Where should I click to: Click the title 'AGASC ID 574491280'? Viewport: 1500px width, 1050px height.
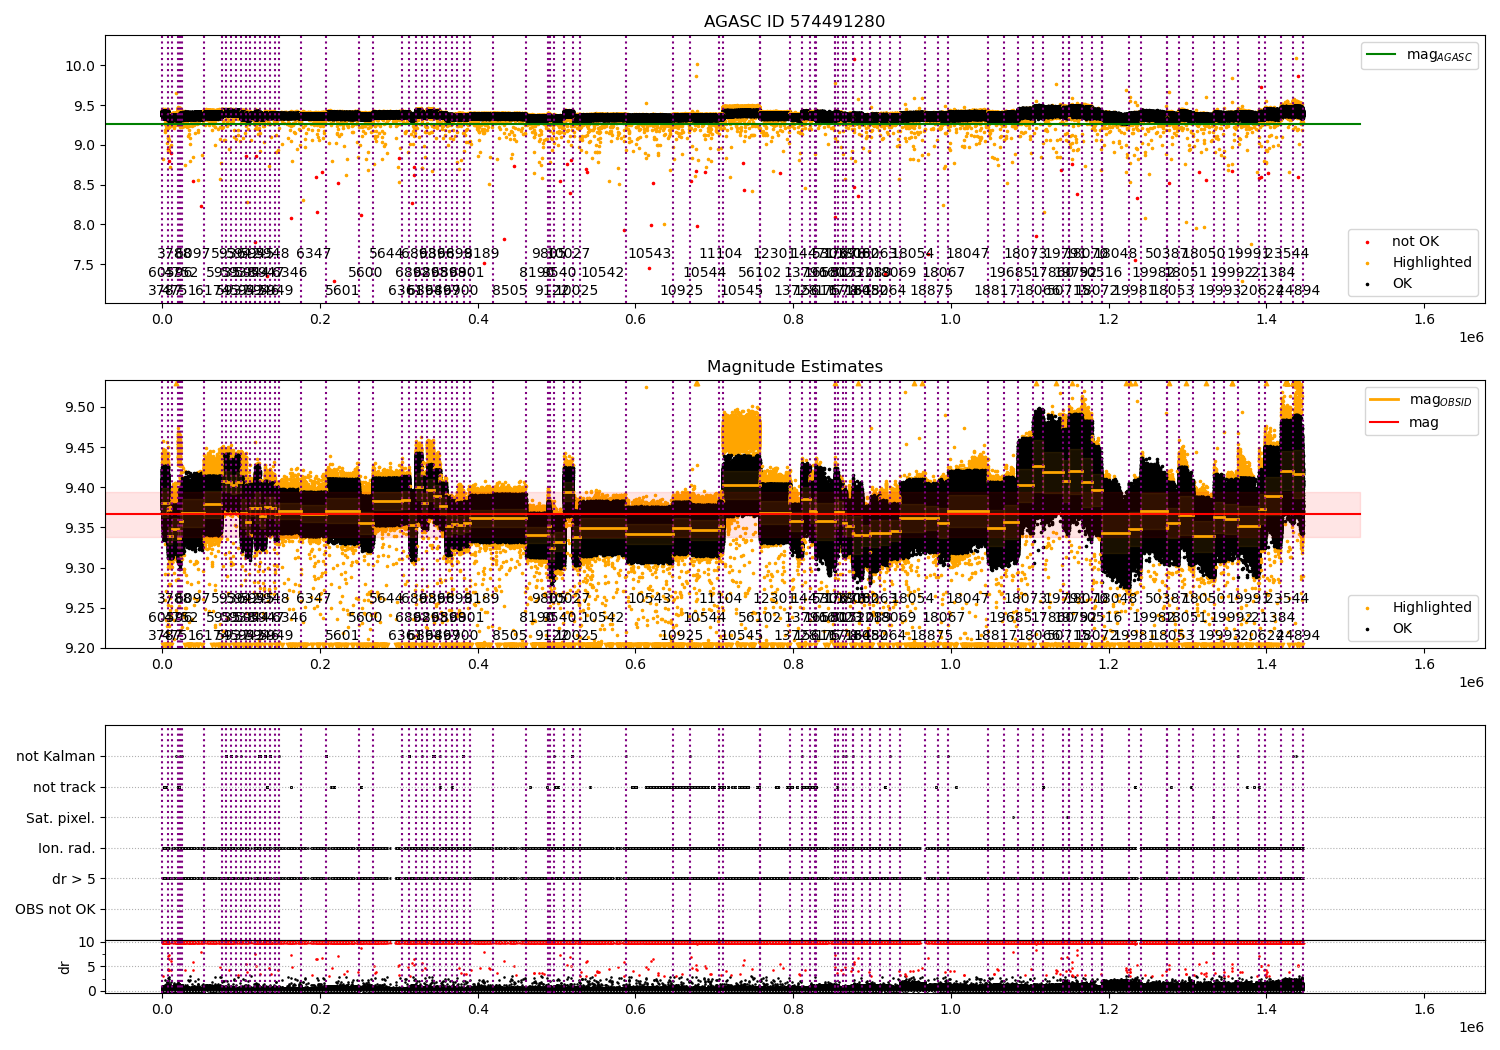point(794,22)
